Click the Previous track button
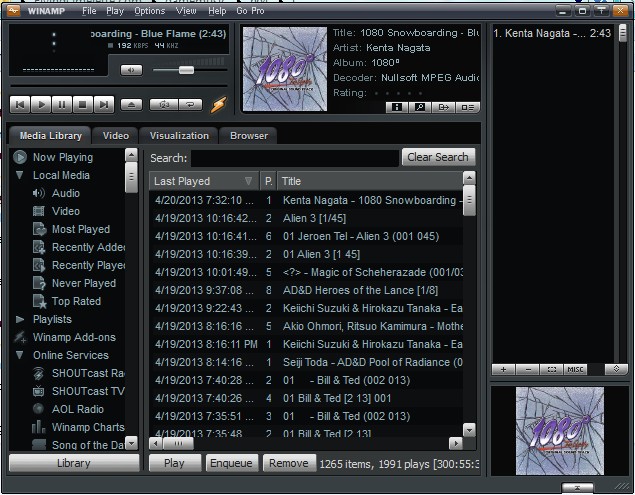 19,105
